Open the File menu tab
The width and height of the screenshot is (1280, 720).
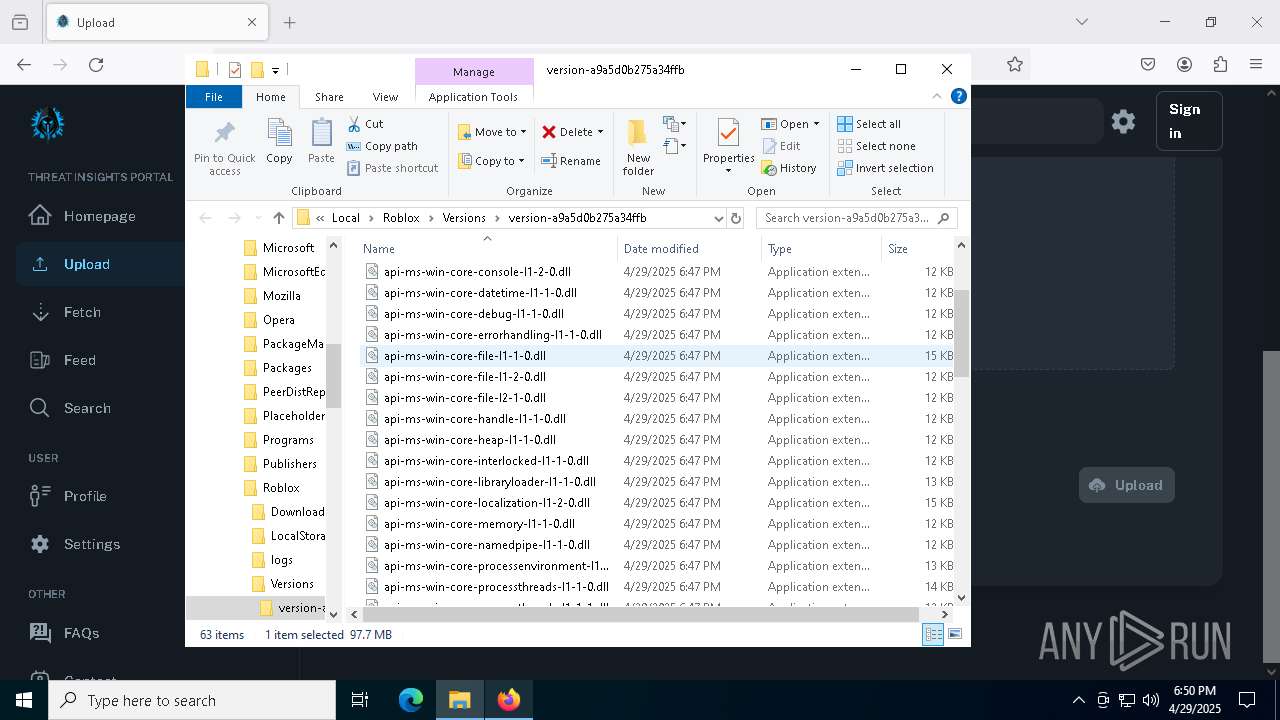point(214,97)
